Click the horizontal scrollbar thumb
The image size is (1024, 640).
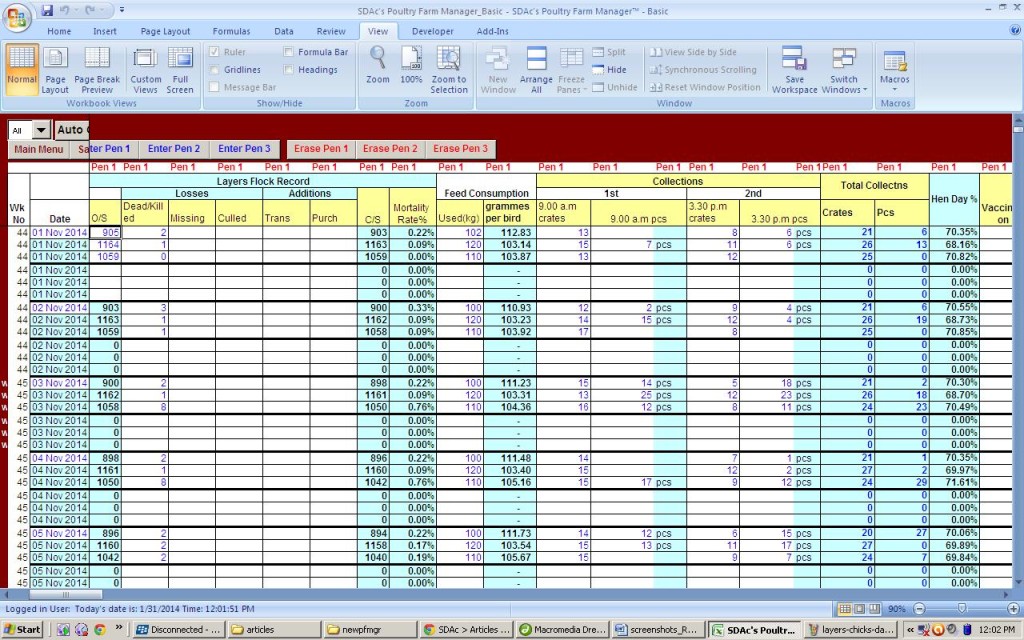(65, 595)
